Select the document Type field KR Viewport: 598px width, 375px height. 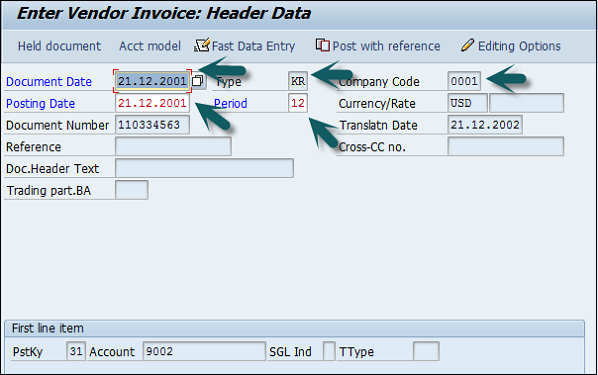[298, 81]
